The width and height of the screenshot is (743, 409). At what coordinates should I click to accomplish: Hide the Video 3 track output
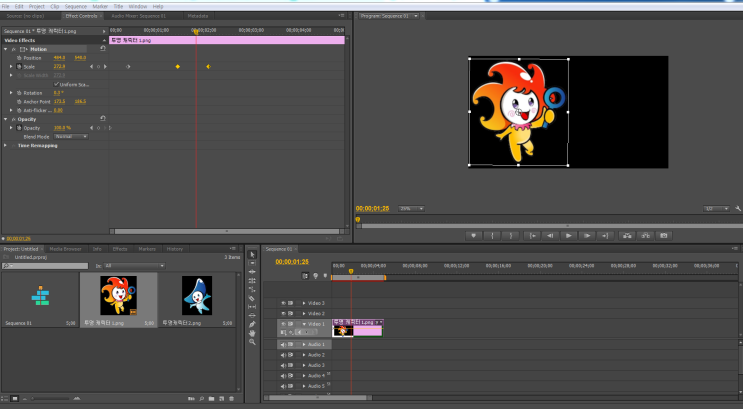(284, 302)
